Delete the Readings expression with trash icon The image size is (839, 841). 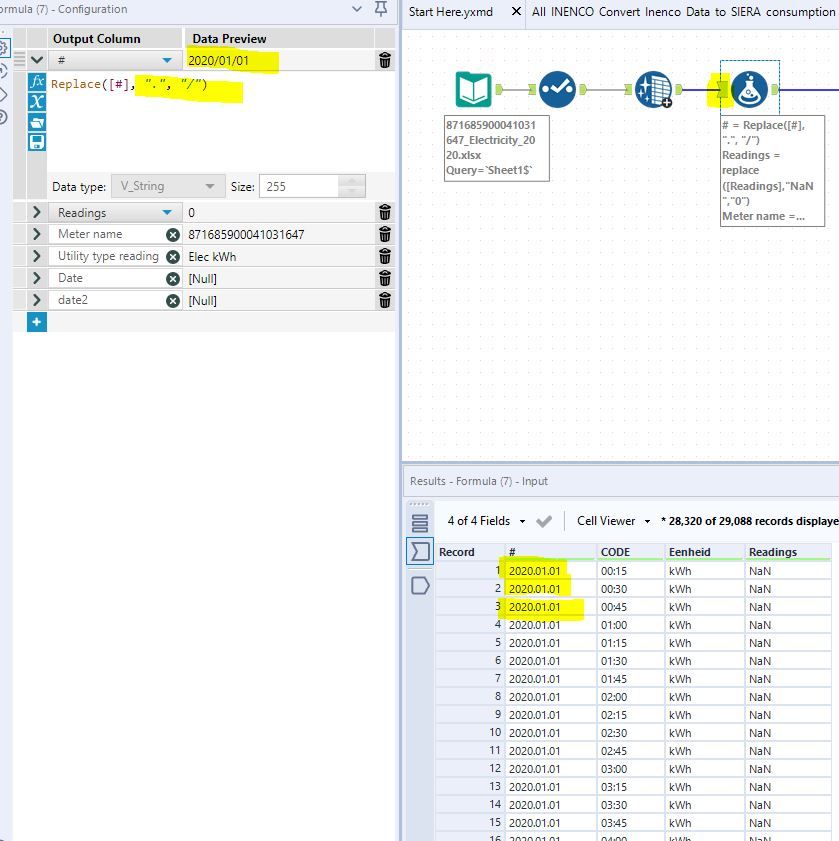[x=385, y=212]
